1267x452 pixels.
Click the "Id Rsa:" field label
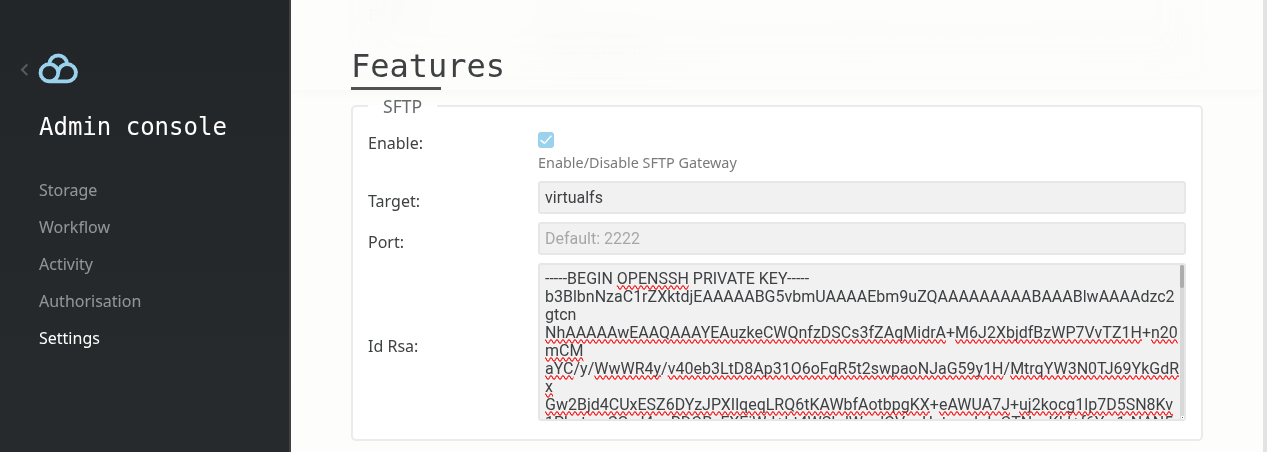coord(393,347)
